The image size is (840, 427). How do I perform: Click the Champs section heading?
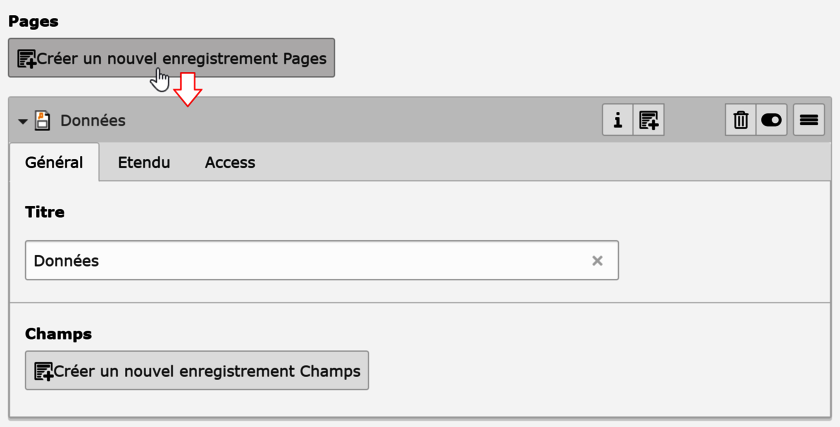coord(57,332)
